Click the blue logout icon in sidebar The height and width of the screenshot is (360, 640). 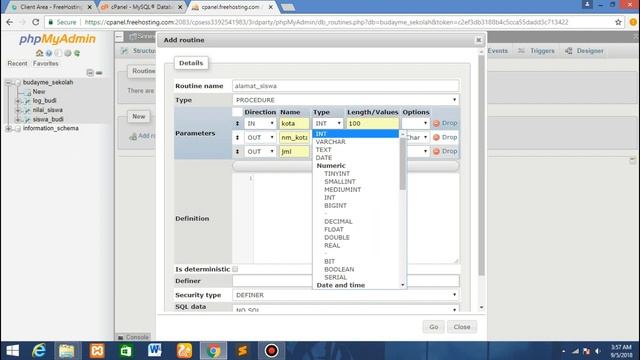pyautogui.click(x=49, y=53)
